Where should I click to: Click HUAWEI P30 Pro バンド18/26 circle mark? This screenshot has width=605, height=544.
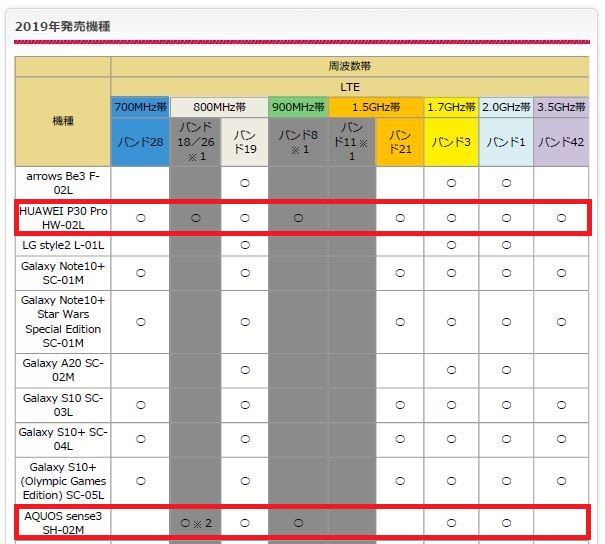click(x=196, y=218)
